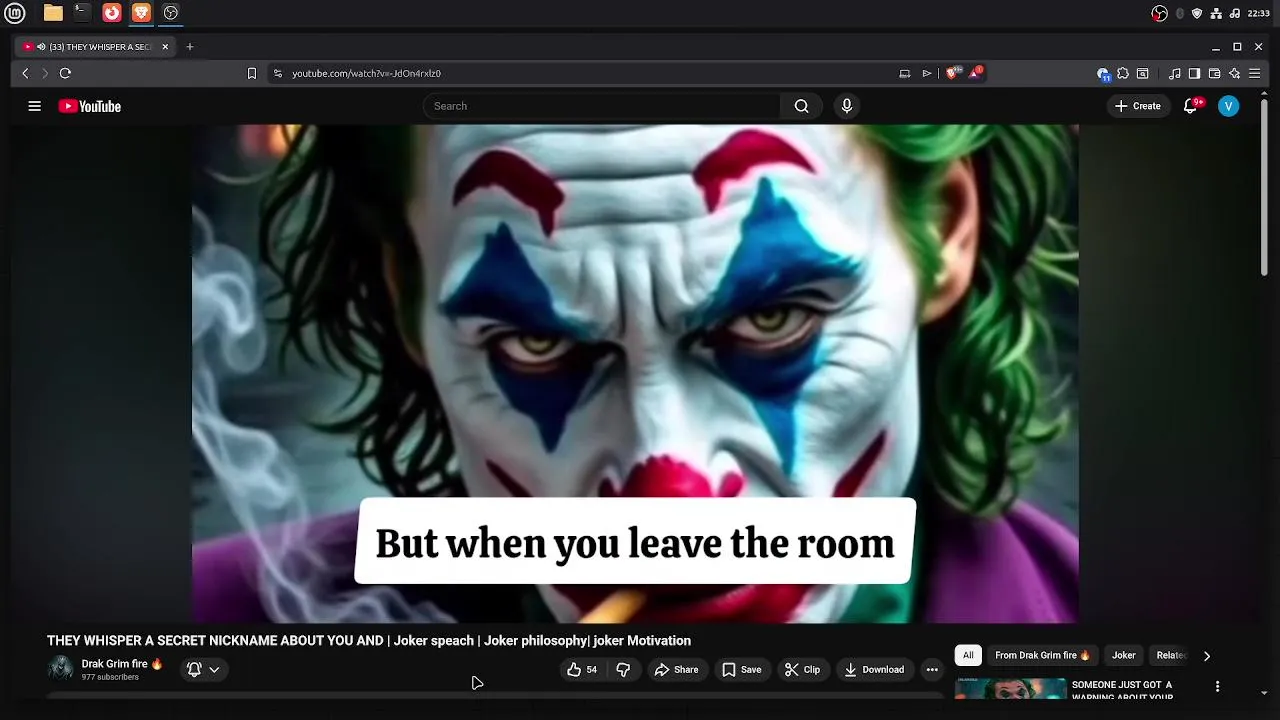The image size is (1280, 720).
Task: Go back to previous page
Action: click(x=26, y=73)
